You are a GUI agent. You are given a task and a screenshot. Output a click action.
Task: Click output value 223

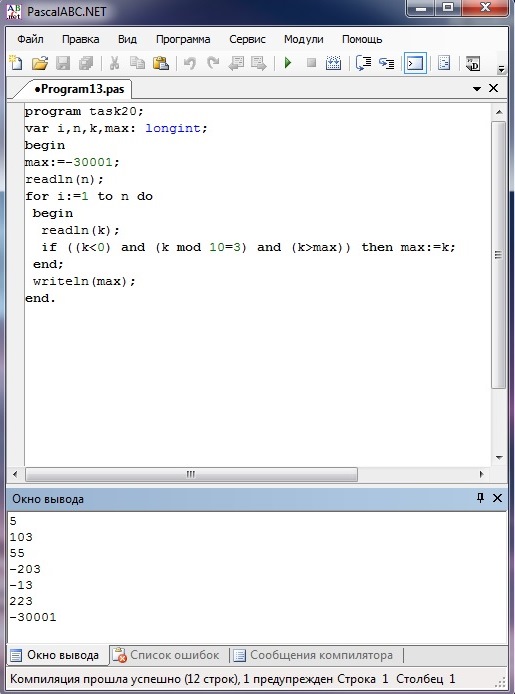21,601
